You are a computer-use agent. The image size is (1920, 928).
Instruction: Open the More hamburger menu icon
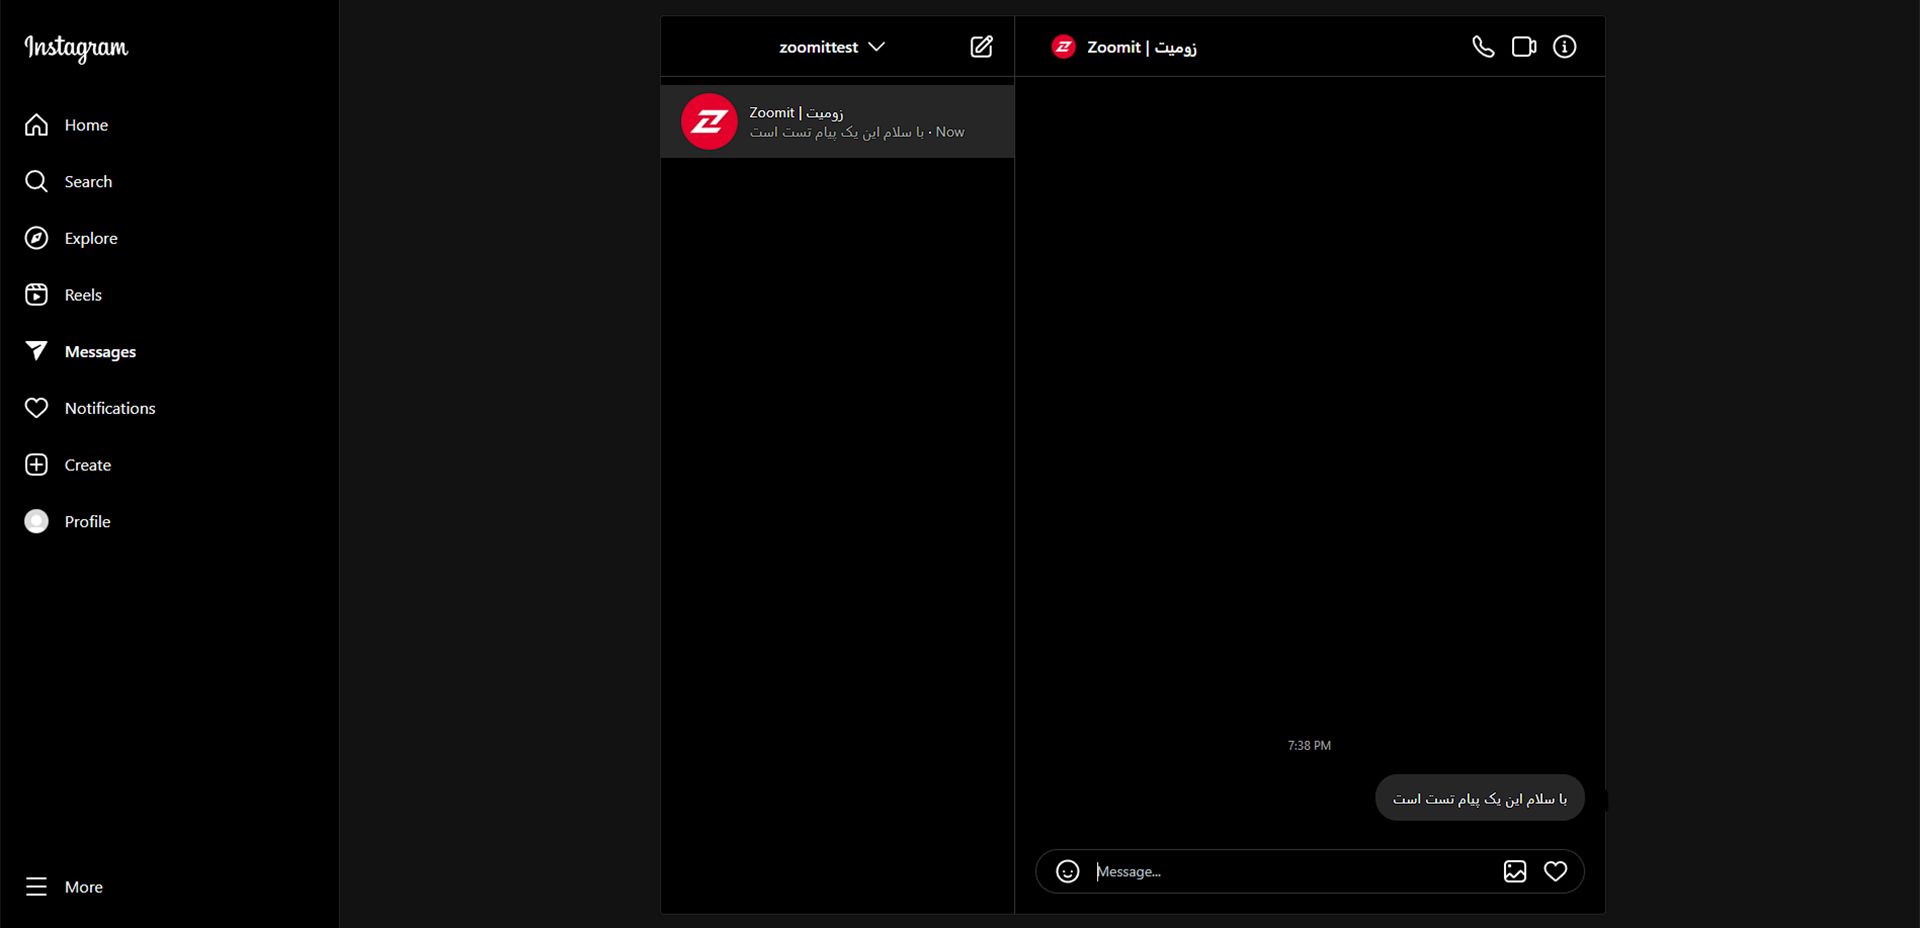(36, 887)
